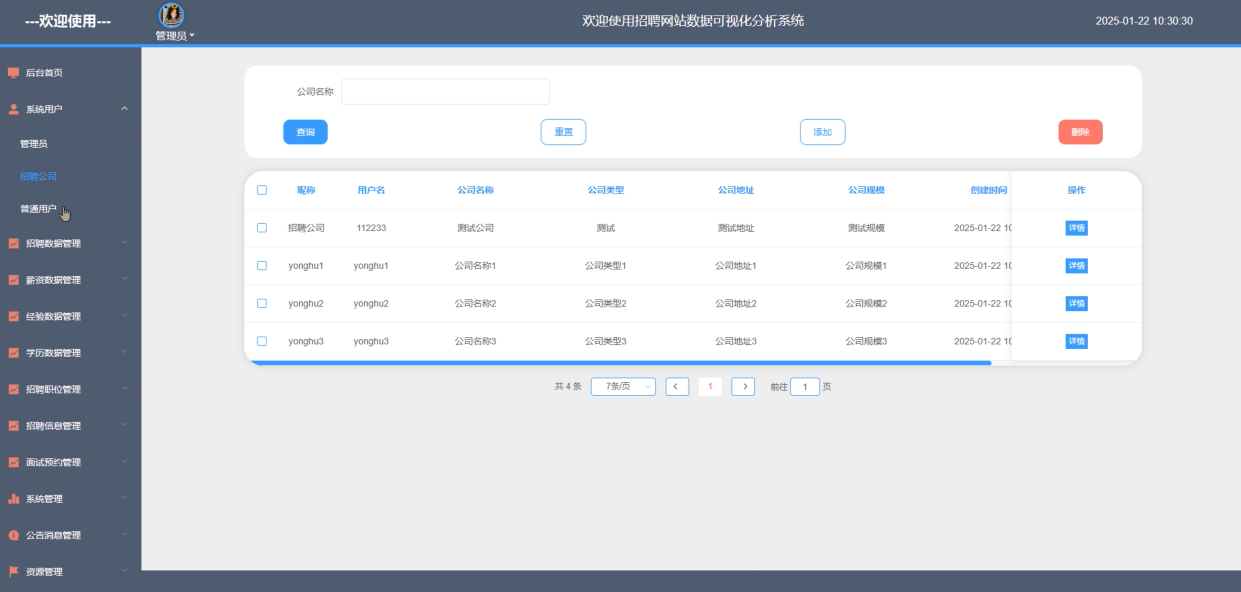Click the 公司地址 column header

click(736, 190)
